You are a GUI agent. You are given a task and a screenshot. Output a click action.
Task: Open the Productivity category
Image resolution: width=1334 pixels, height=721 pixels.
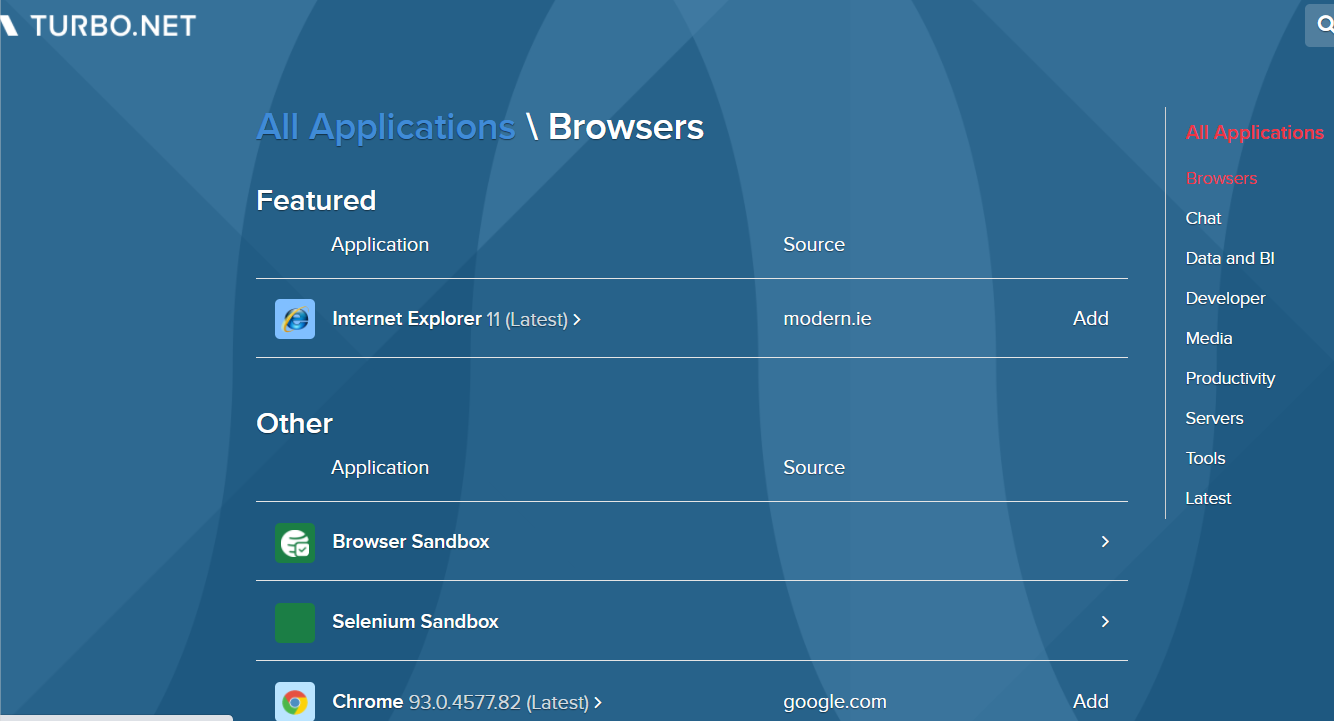(x=1230, y=378)
